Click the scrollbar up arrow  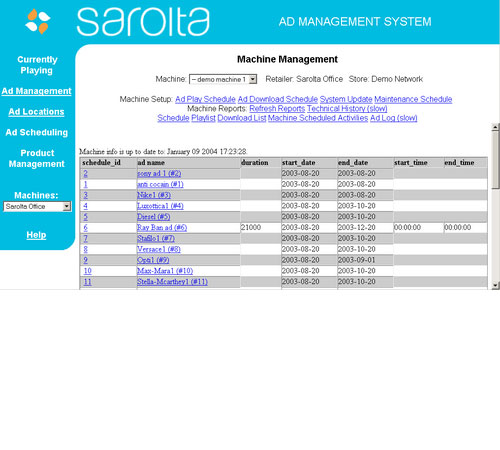point(496,127)
